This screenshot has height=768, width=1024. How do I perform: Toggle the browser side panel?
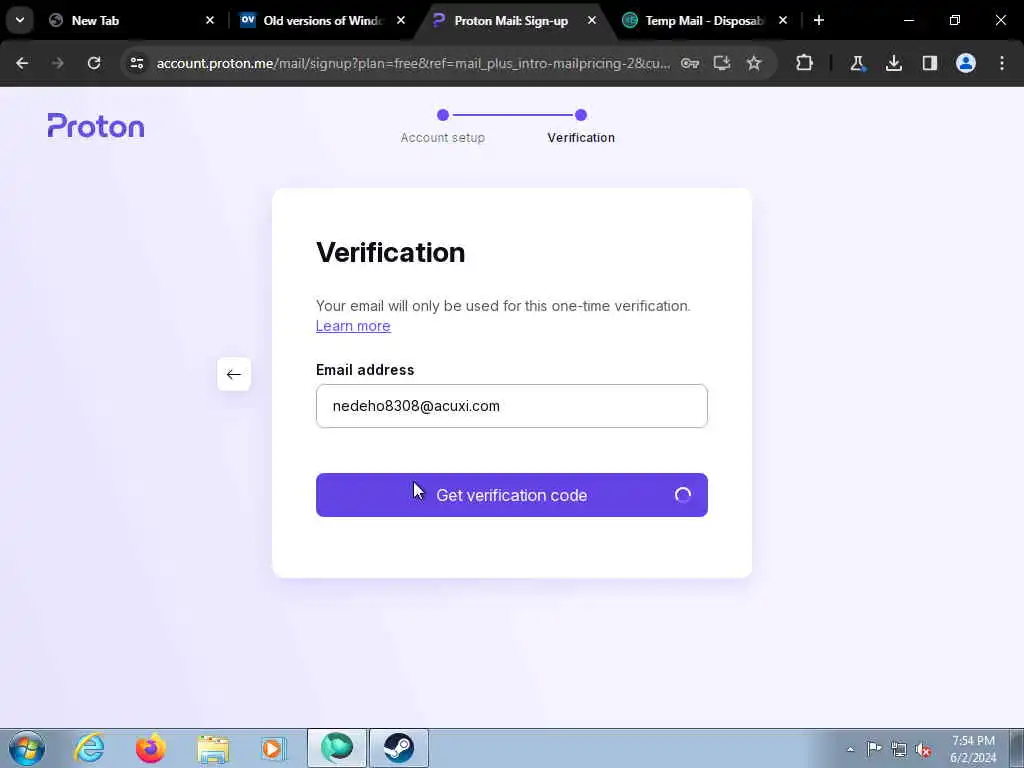[x=929, y=63]
